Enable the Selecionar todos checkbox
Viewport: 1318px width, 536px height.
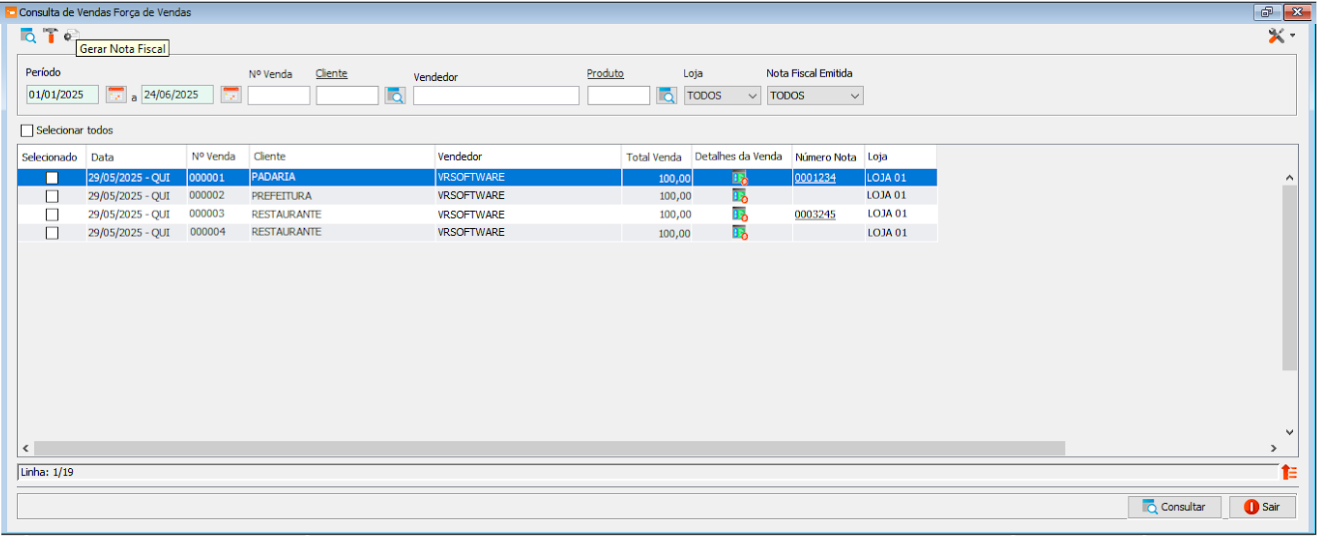pos(27,131)
